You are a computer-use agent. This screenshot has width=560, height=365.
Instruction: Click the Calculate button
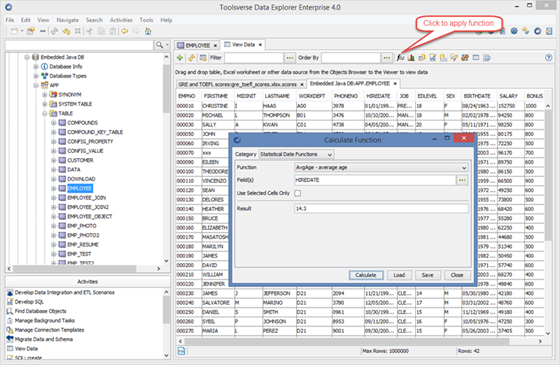coord(366,275)
